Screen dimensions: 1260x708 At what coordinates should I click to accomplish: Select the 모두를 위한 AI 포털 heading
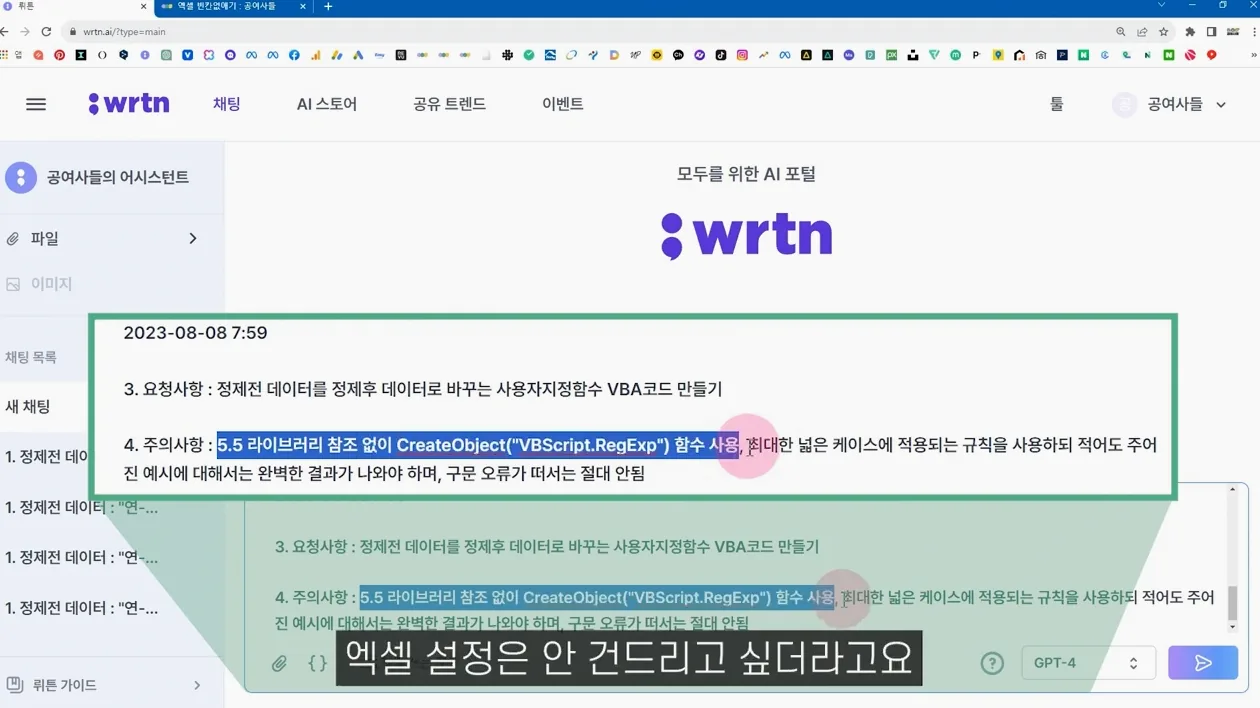coord(746,174)
